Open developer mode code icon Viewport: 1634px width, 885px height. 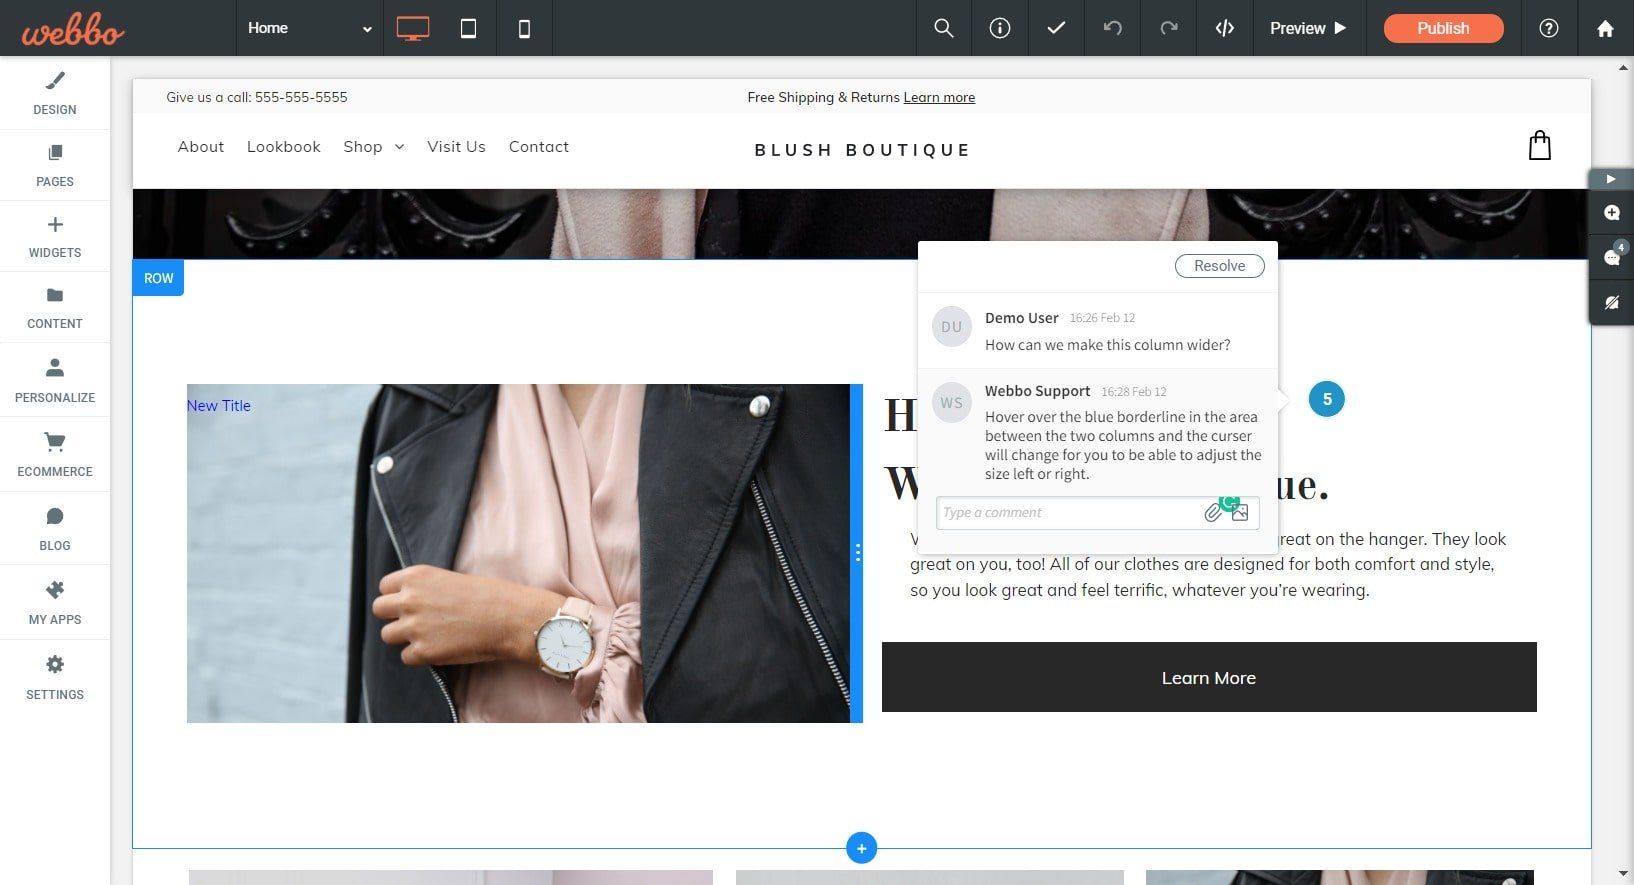click(x=1225, y=28)
